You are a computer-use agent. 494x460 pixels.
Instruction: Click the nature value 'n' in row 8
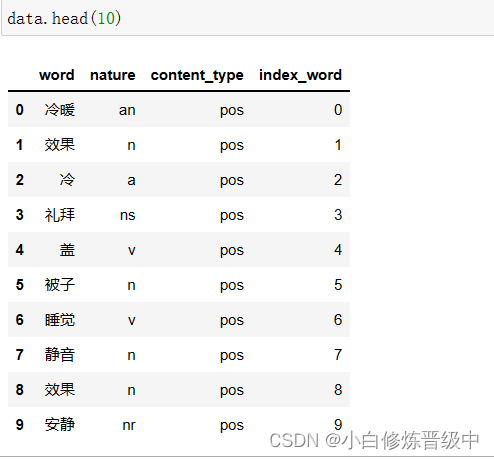[131, 390]
